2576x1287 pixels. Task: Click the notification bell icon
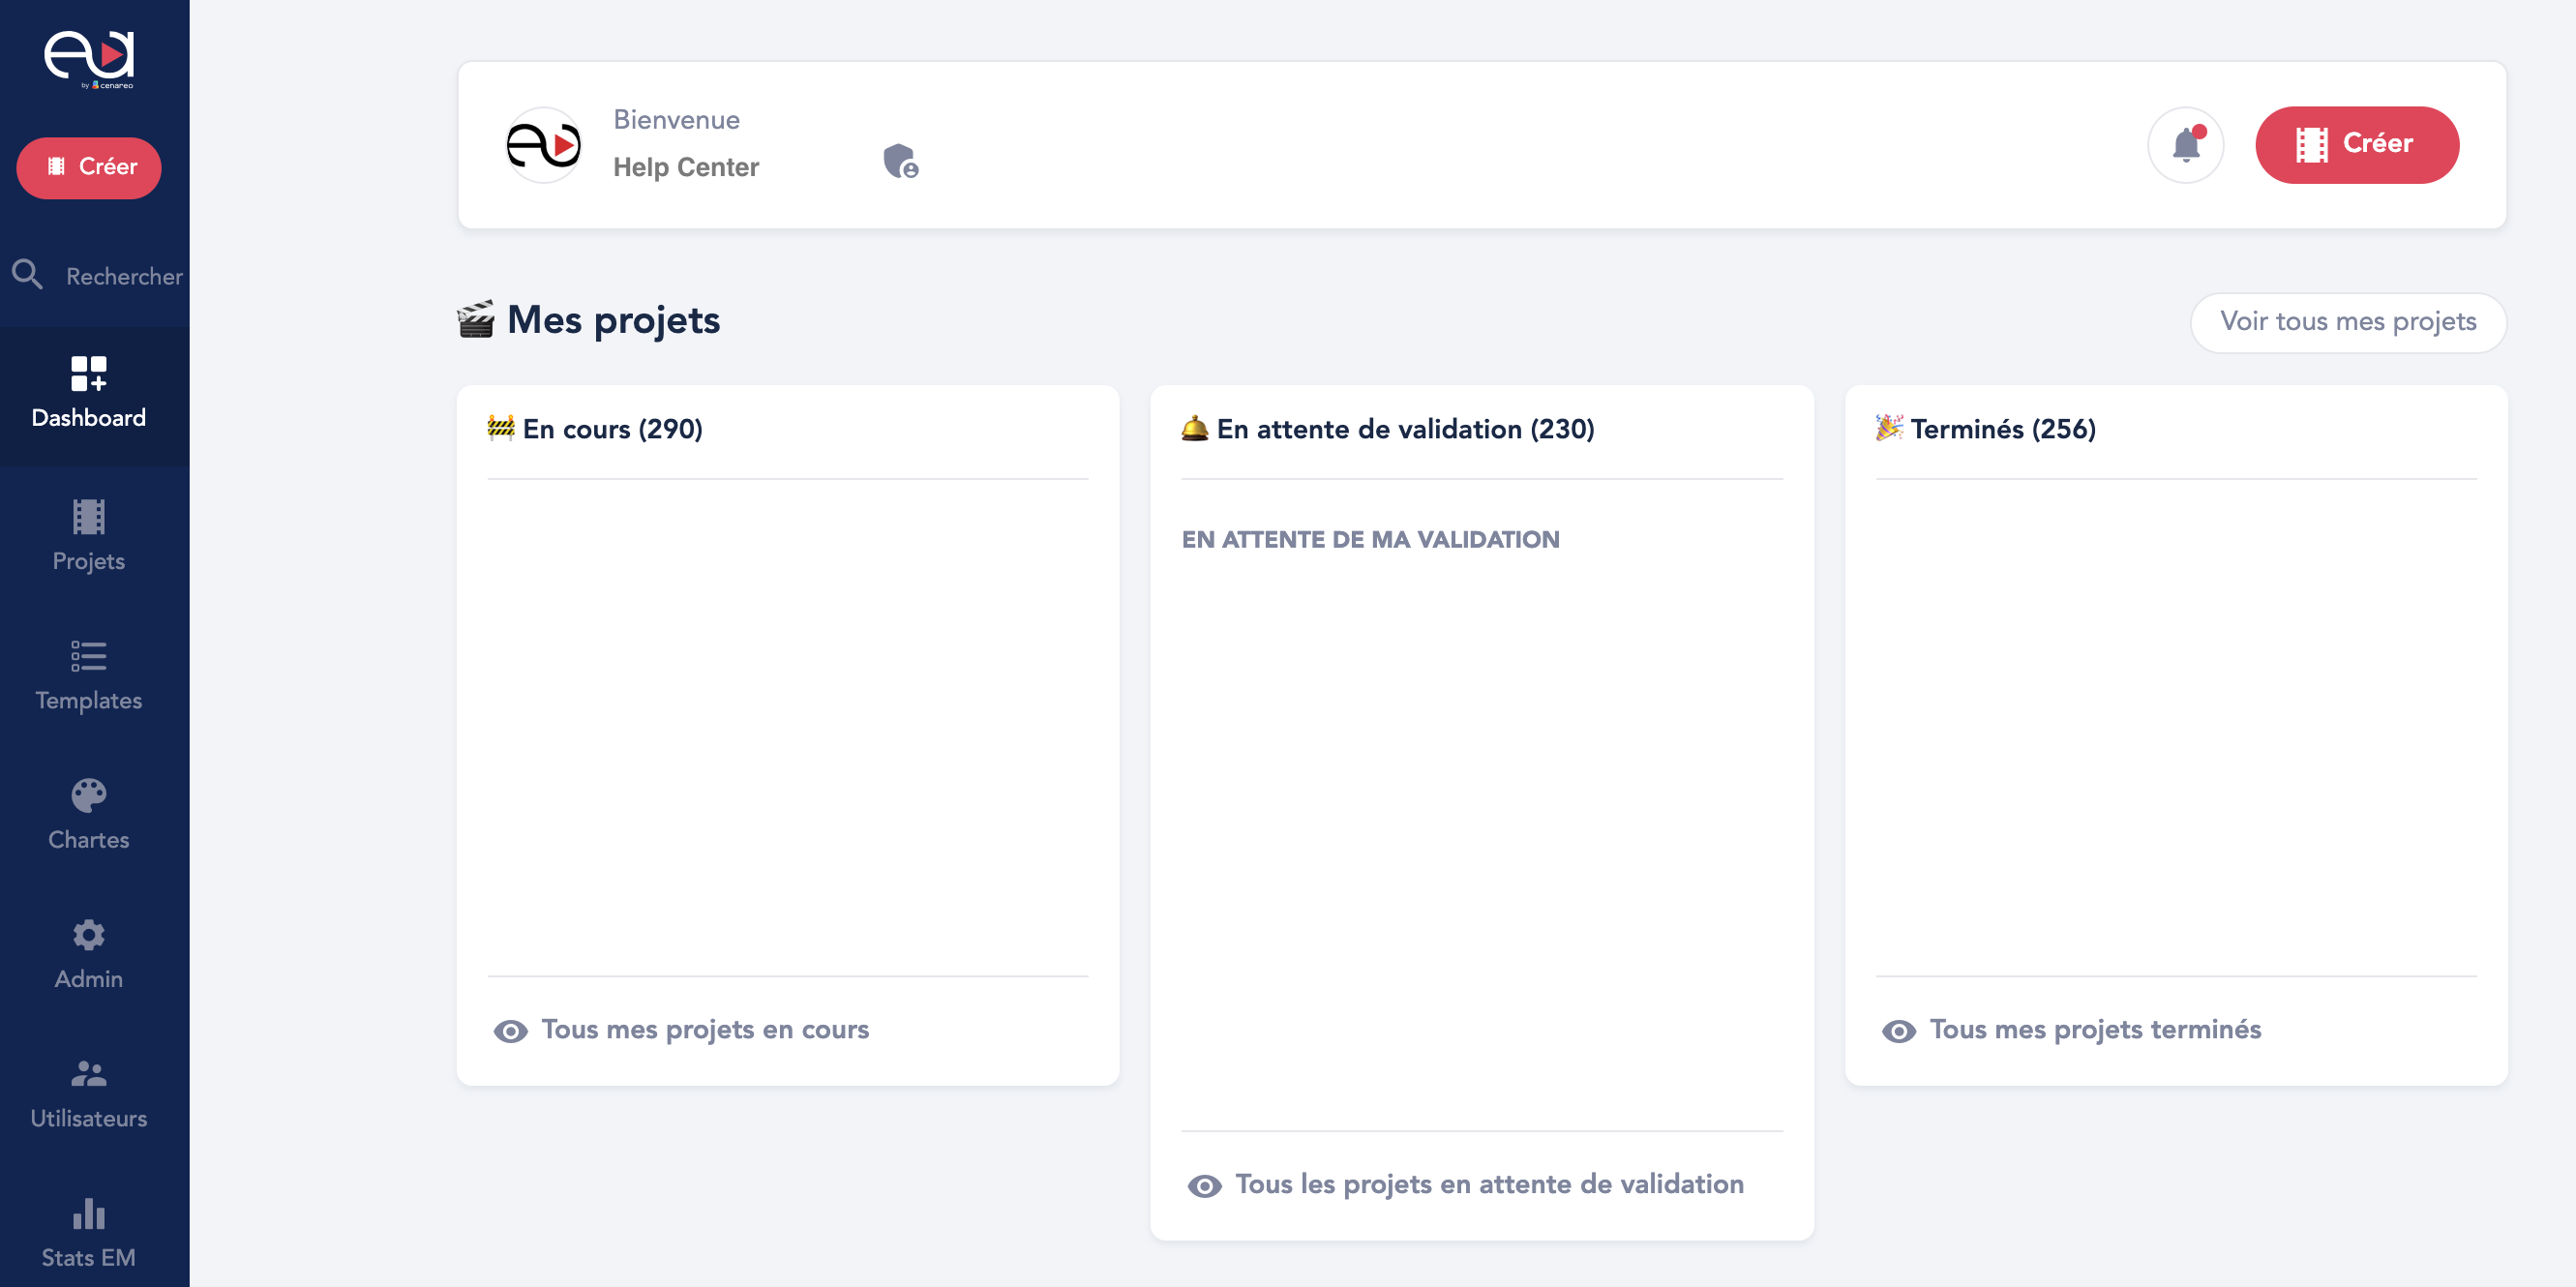(2185, 145)
